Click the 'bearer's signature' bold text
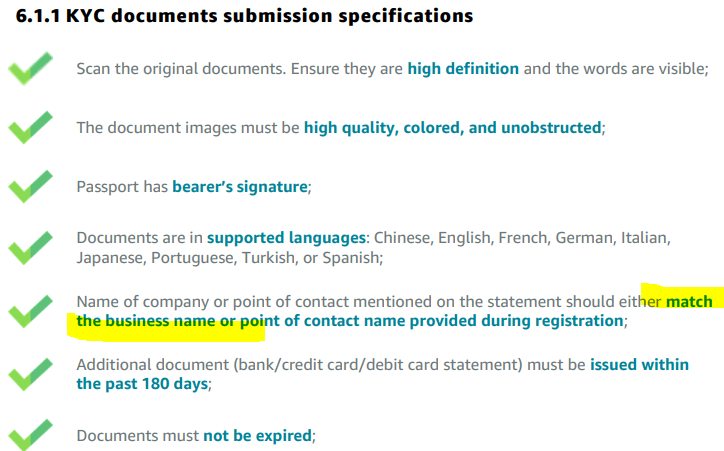 click(240, 186)
